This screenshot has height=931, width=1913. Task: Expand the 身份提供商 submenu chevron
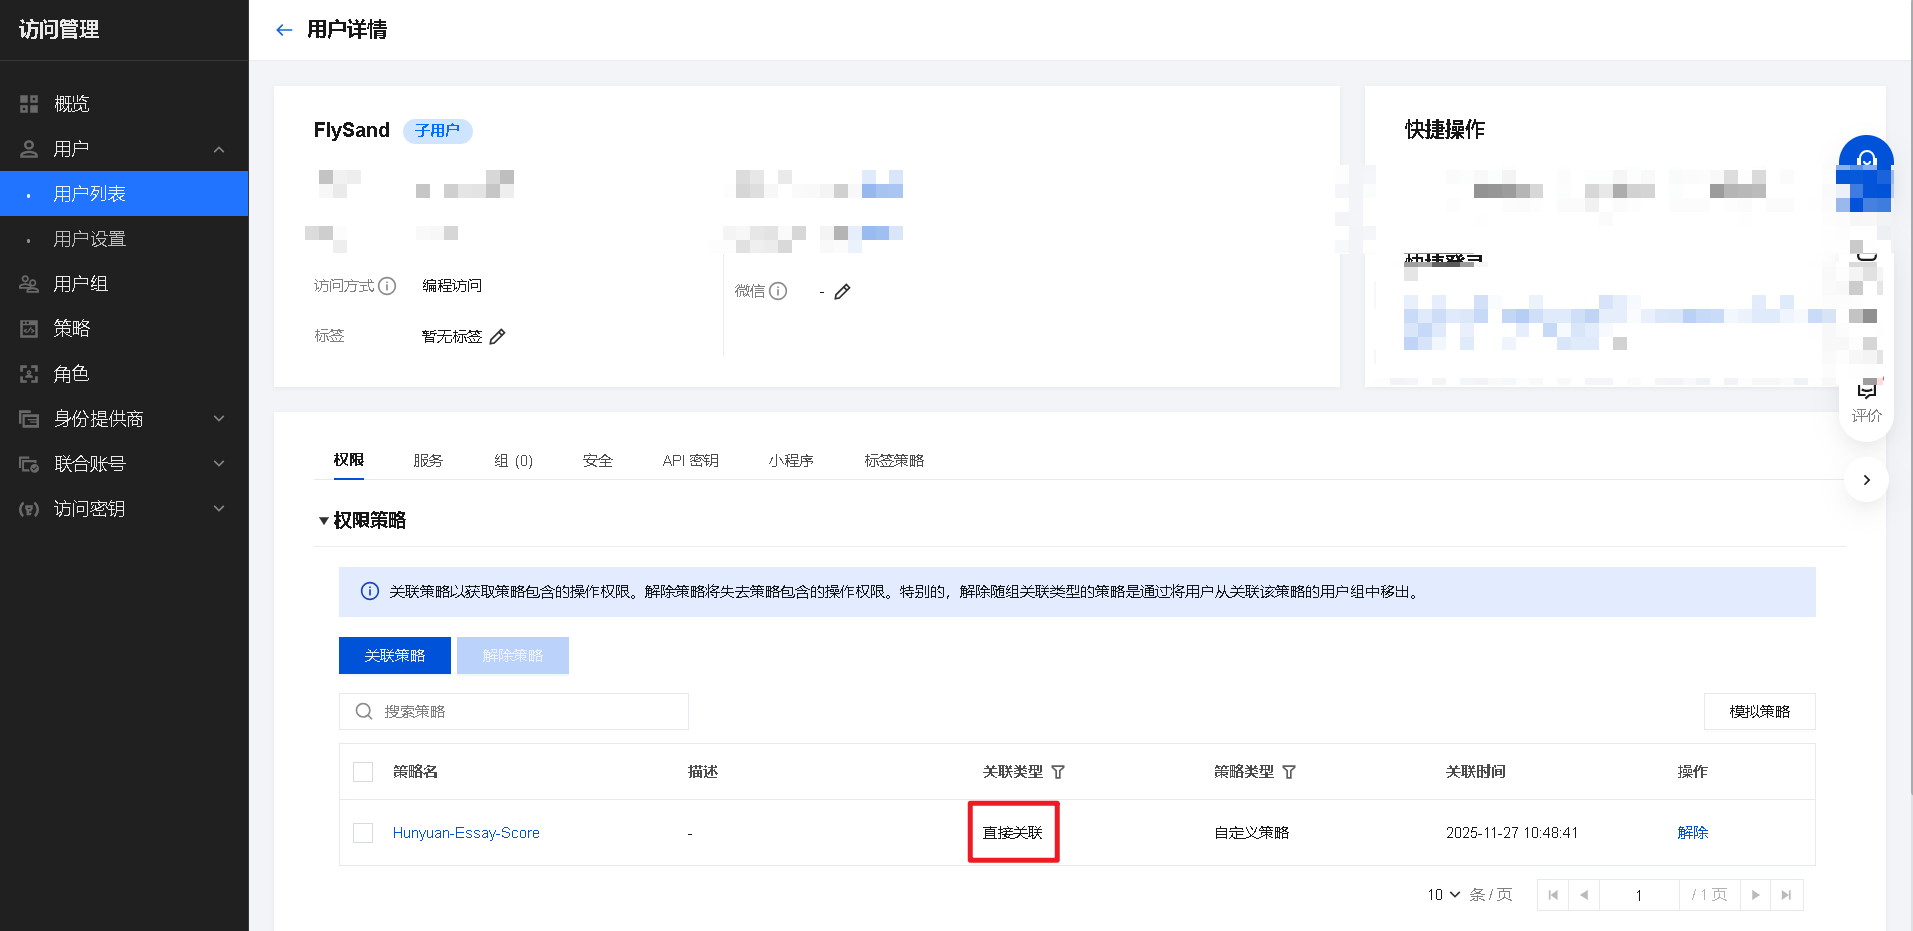(219, 419)
